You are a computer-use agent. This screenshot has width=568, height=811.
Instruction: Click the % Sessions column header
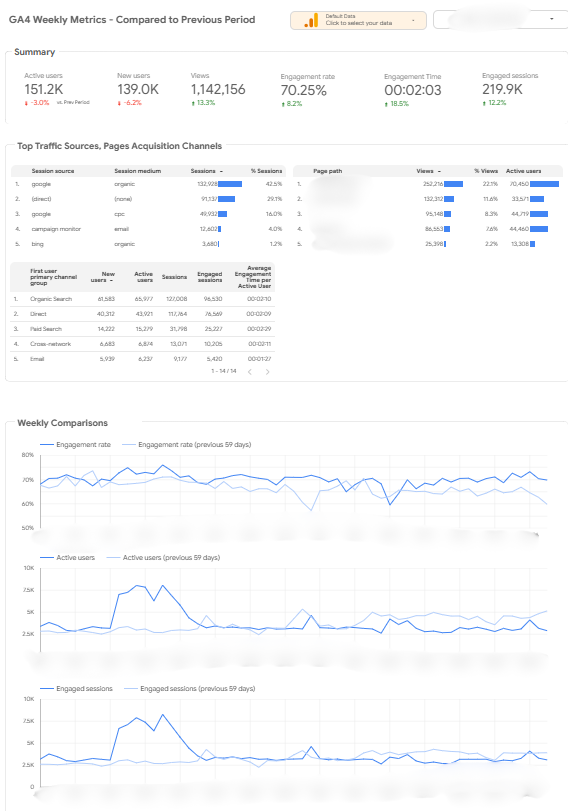[x=266, y=171]
